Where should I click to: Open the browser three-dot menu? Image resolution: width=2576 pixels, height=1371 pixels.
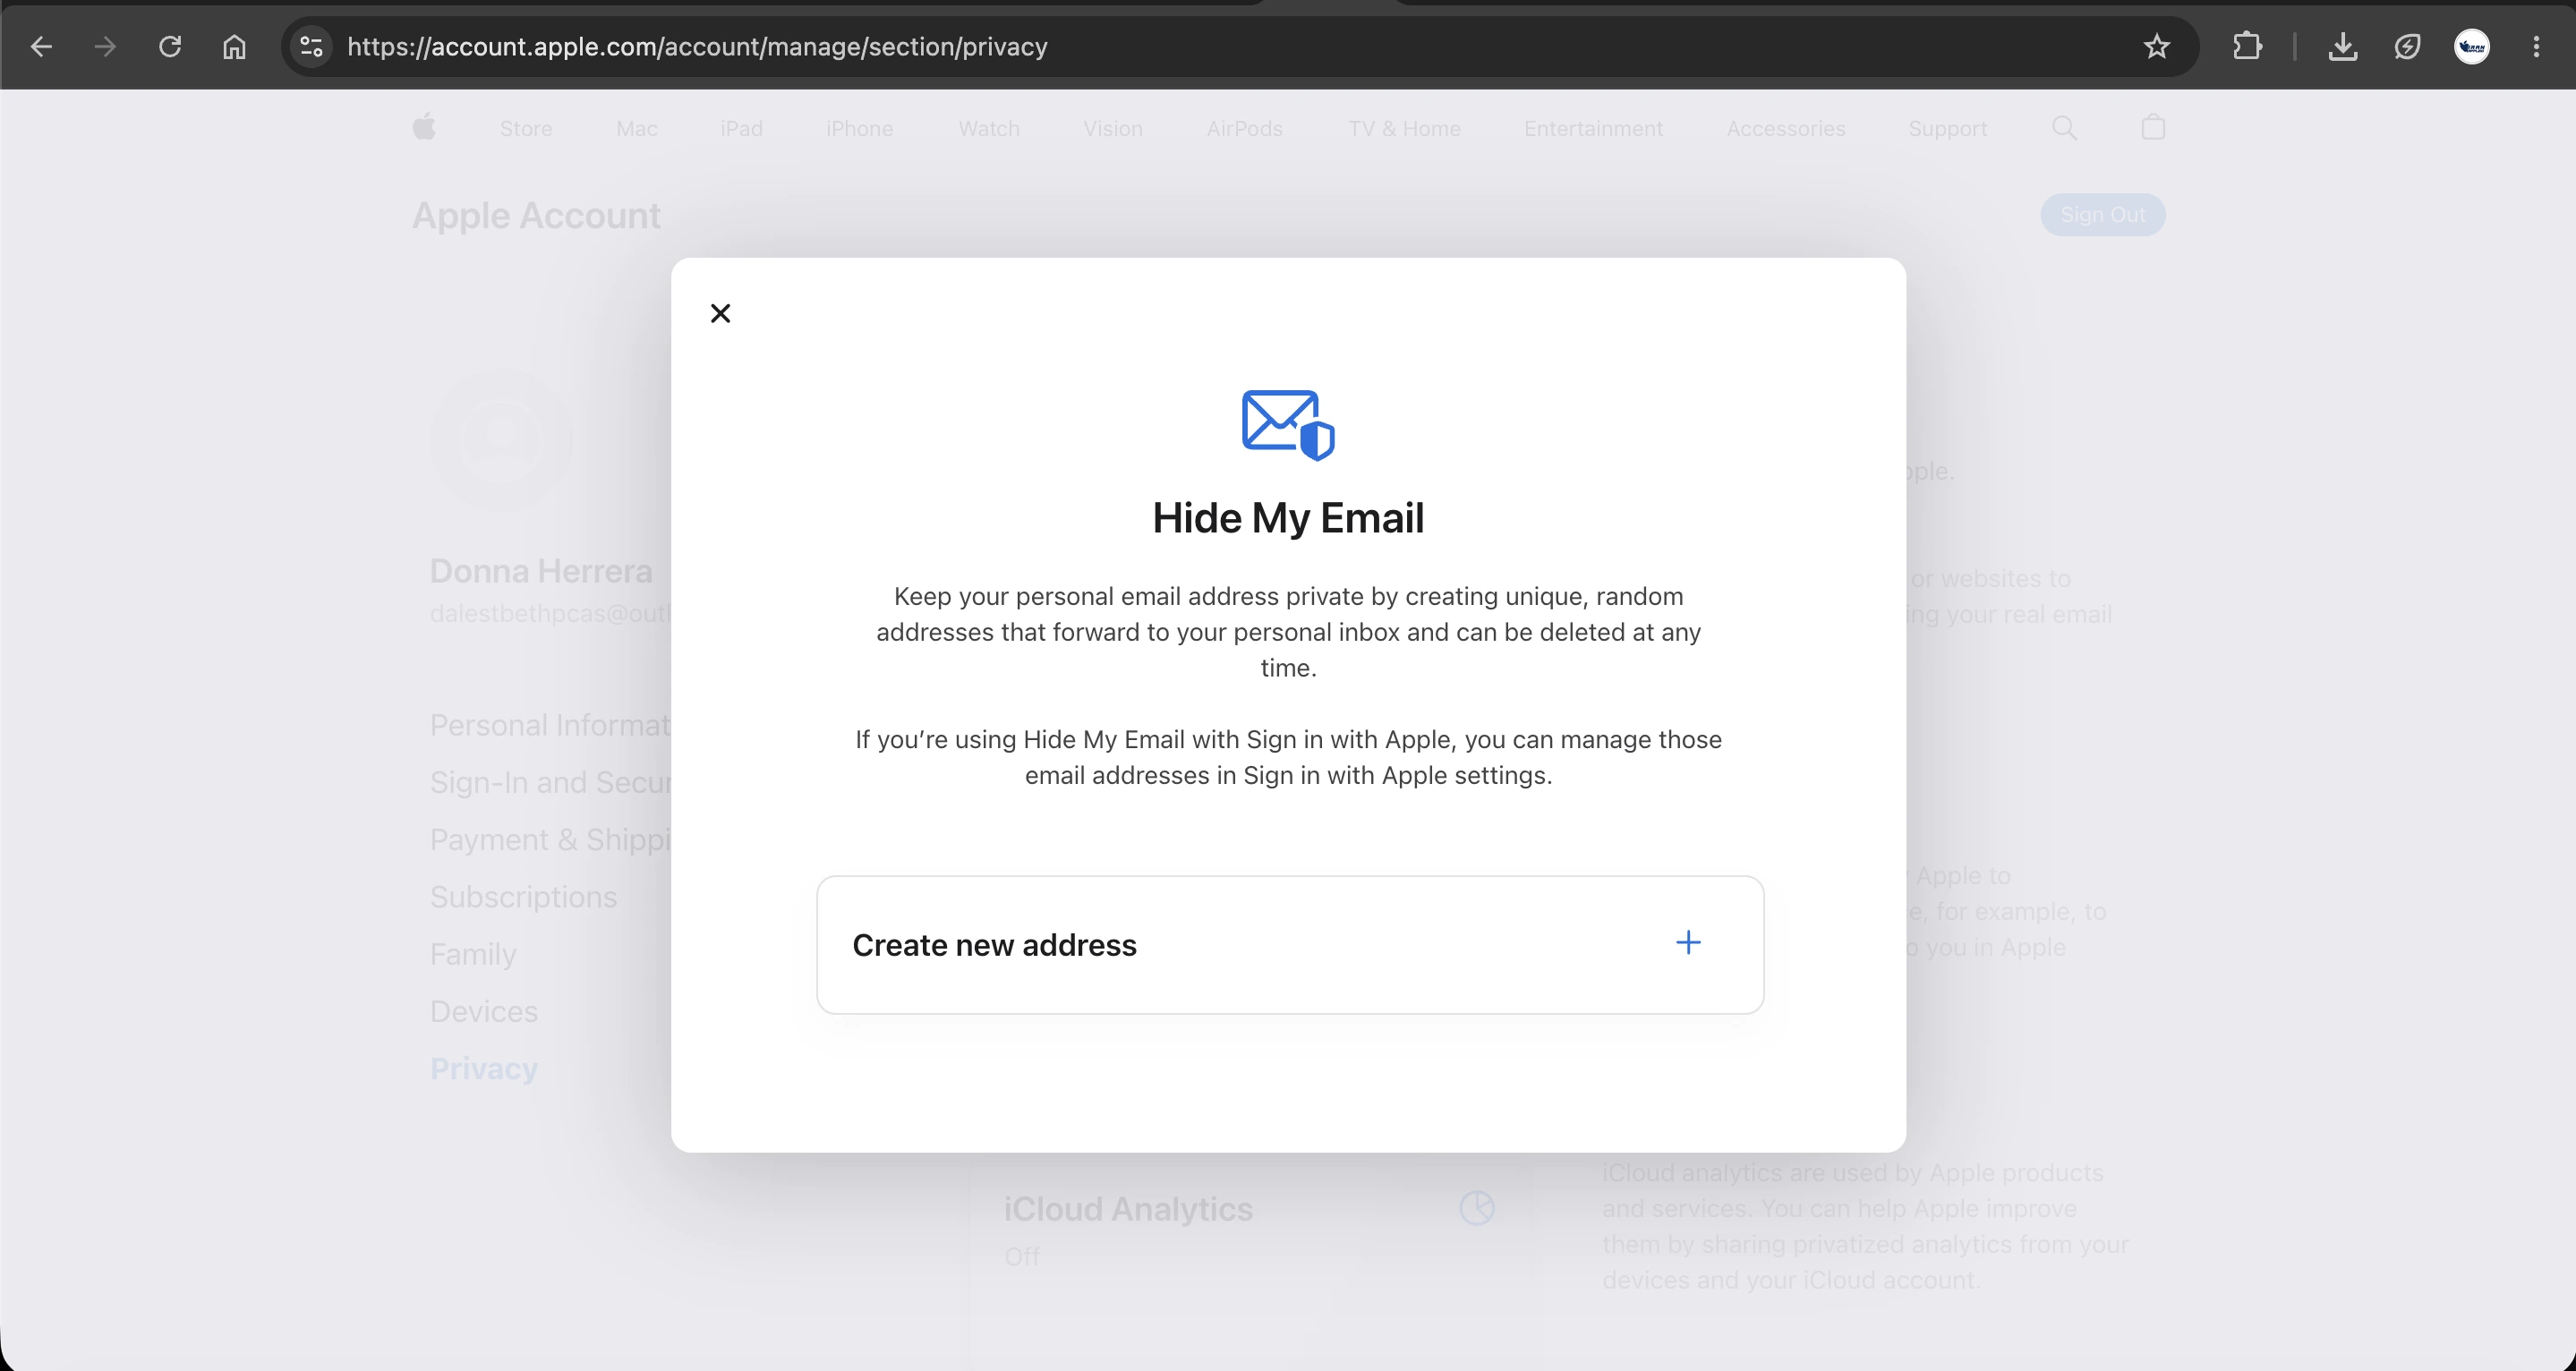click(x=2536, y=46)
